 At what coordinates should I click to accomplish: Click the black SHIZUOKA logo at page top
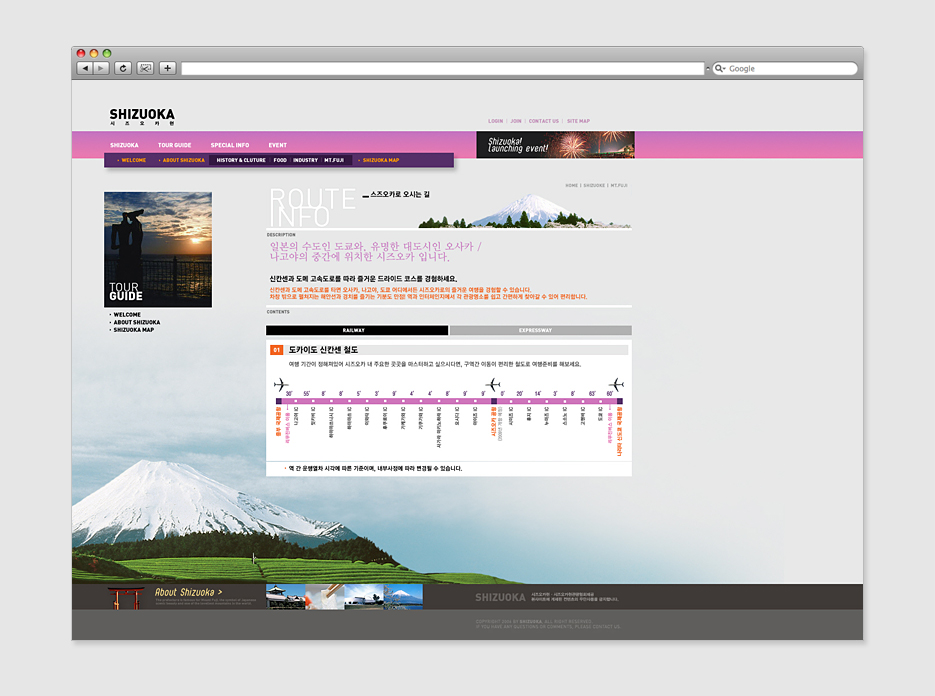142,116
